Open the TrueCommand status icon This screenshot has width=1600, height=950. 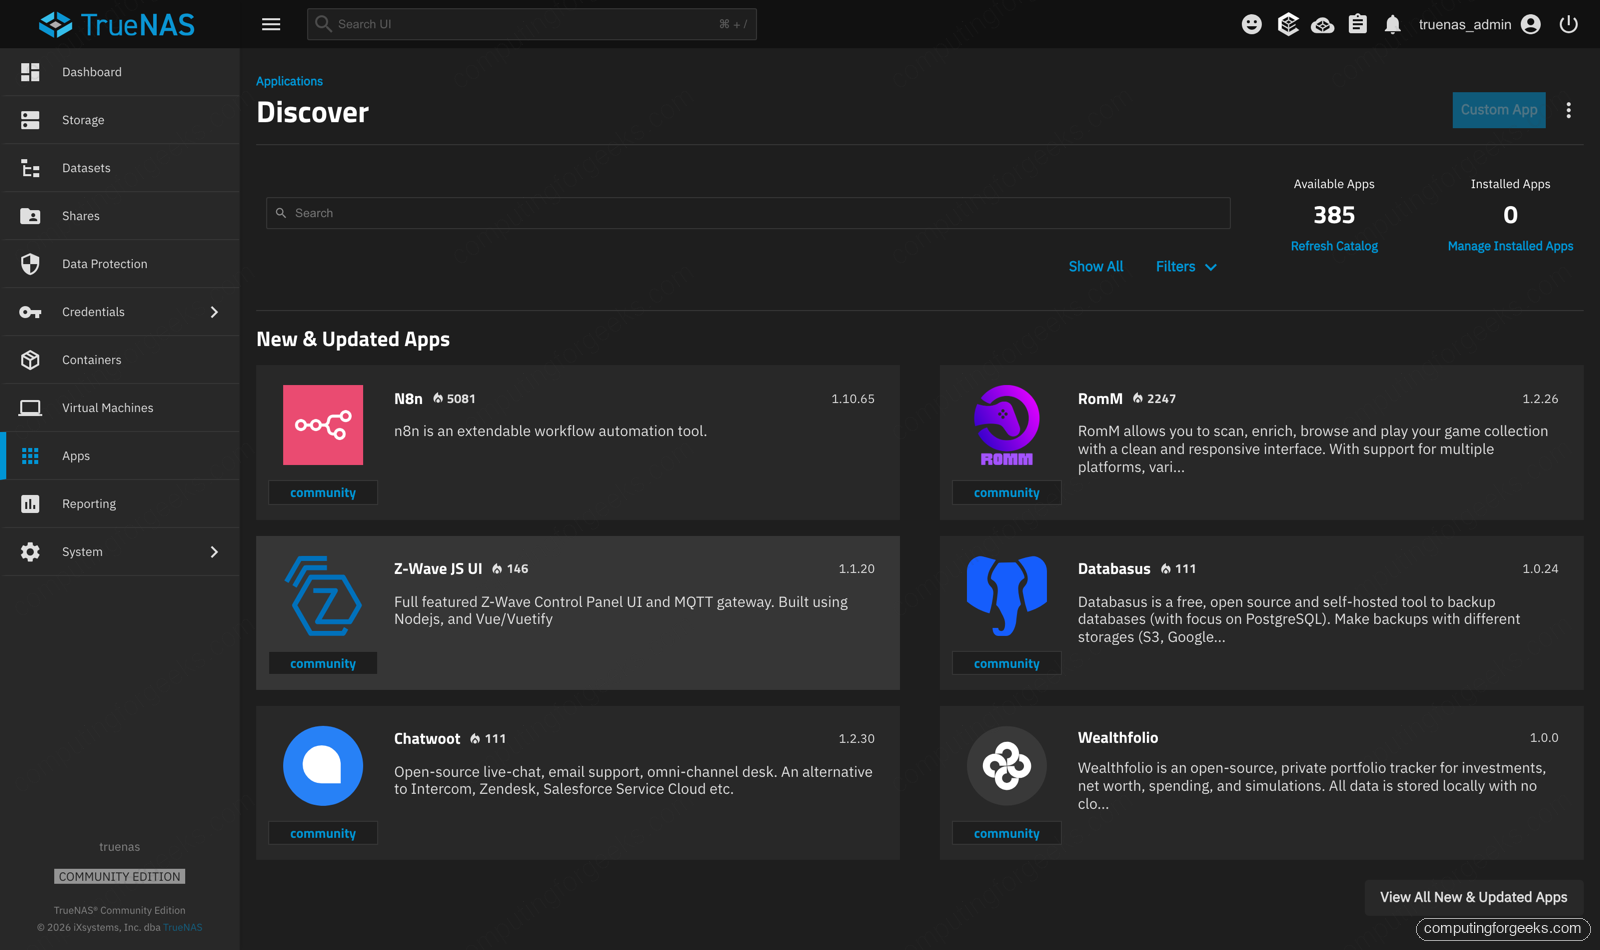tap(1288, 24)
